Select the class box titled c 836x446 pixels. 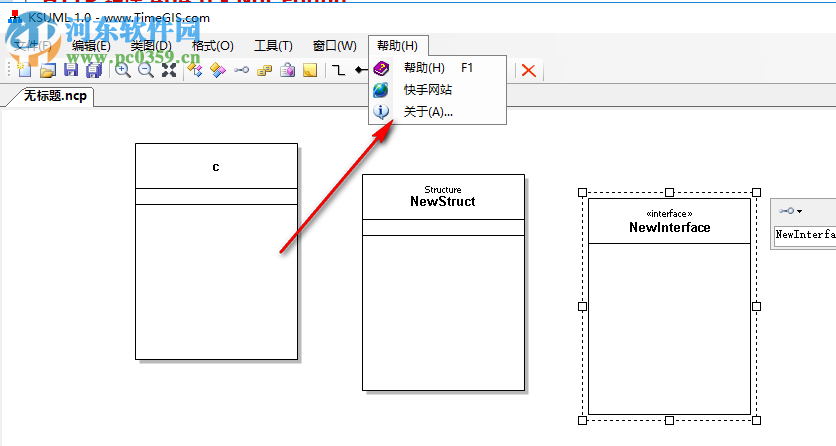point(216,252)
